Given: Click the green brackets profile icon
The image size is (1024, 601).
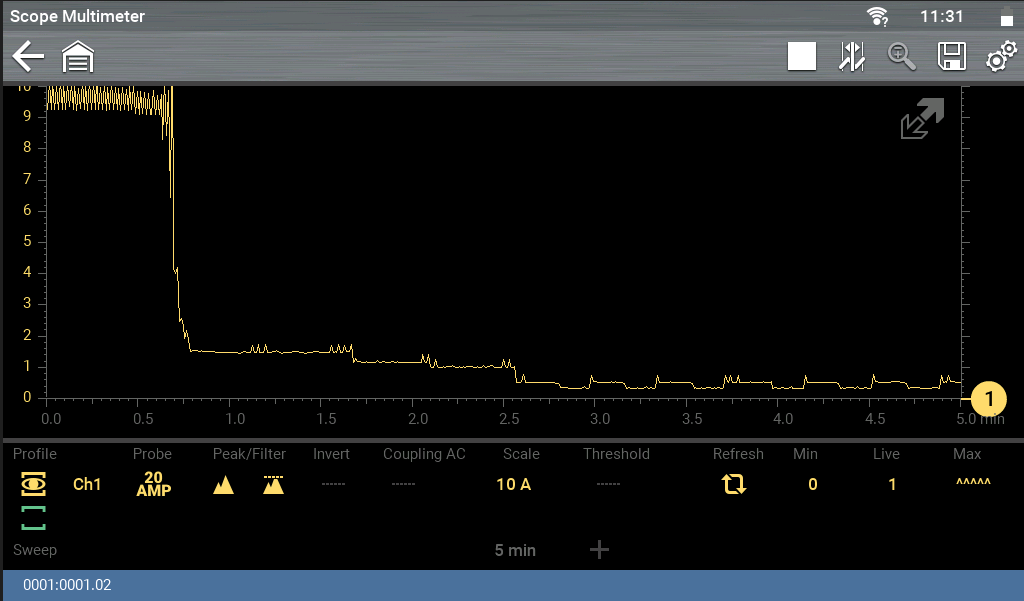Looking at the screenshot, I should pos(34,518).
